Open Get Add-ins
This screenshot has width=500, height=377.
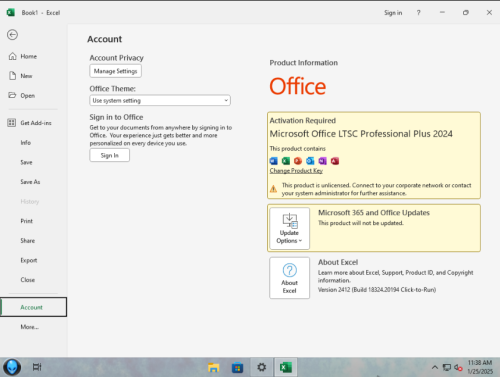pyautogui.click(x=36, y=123)
